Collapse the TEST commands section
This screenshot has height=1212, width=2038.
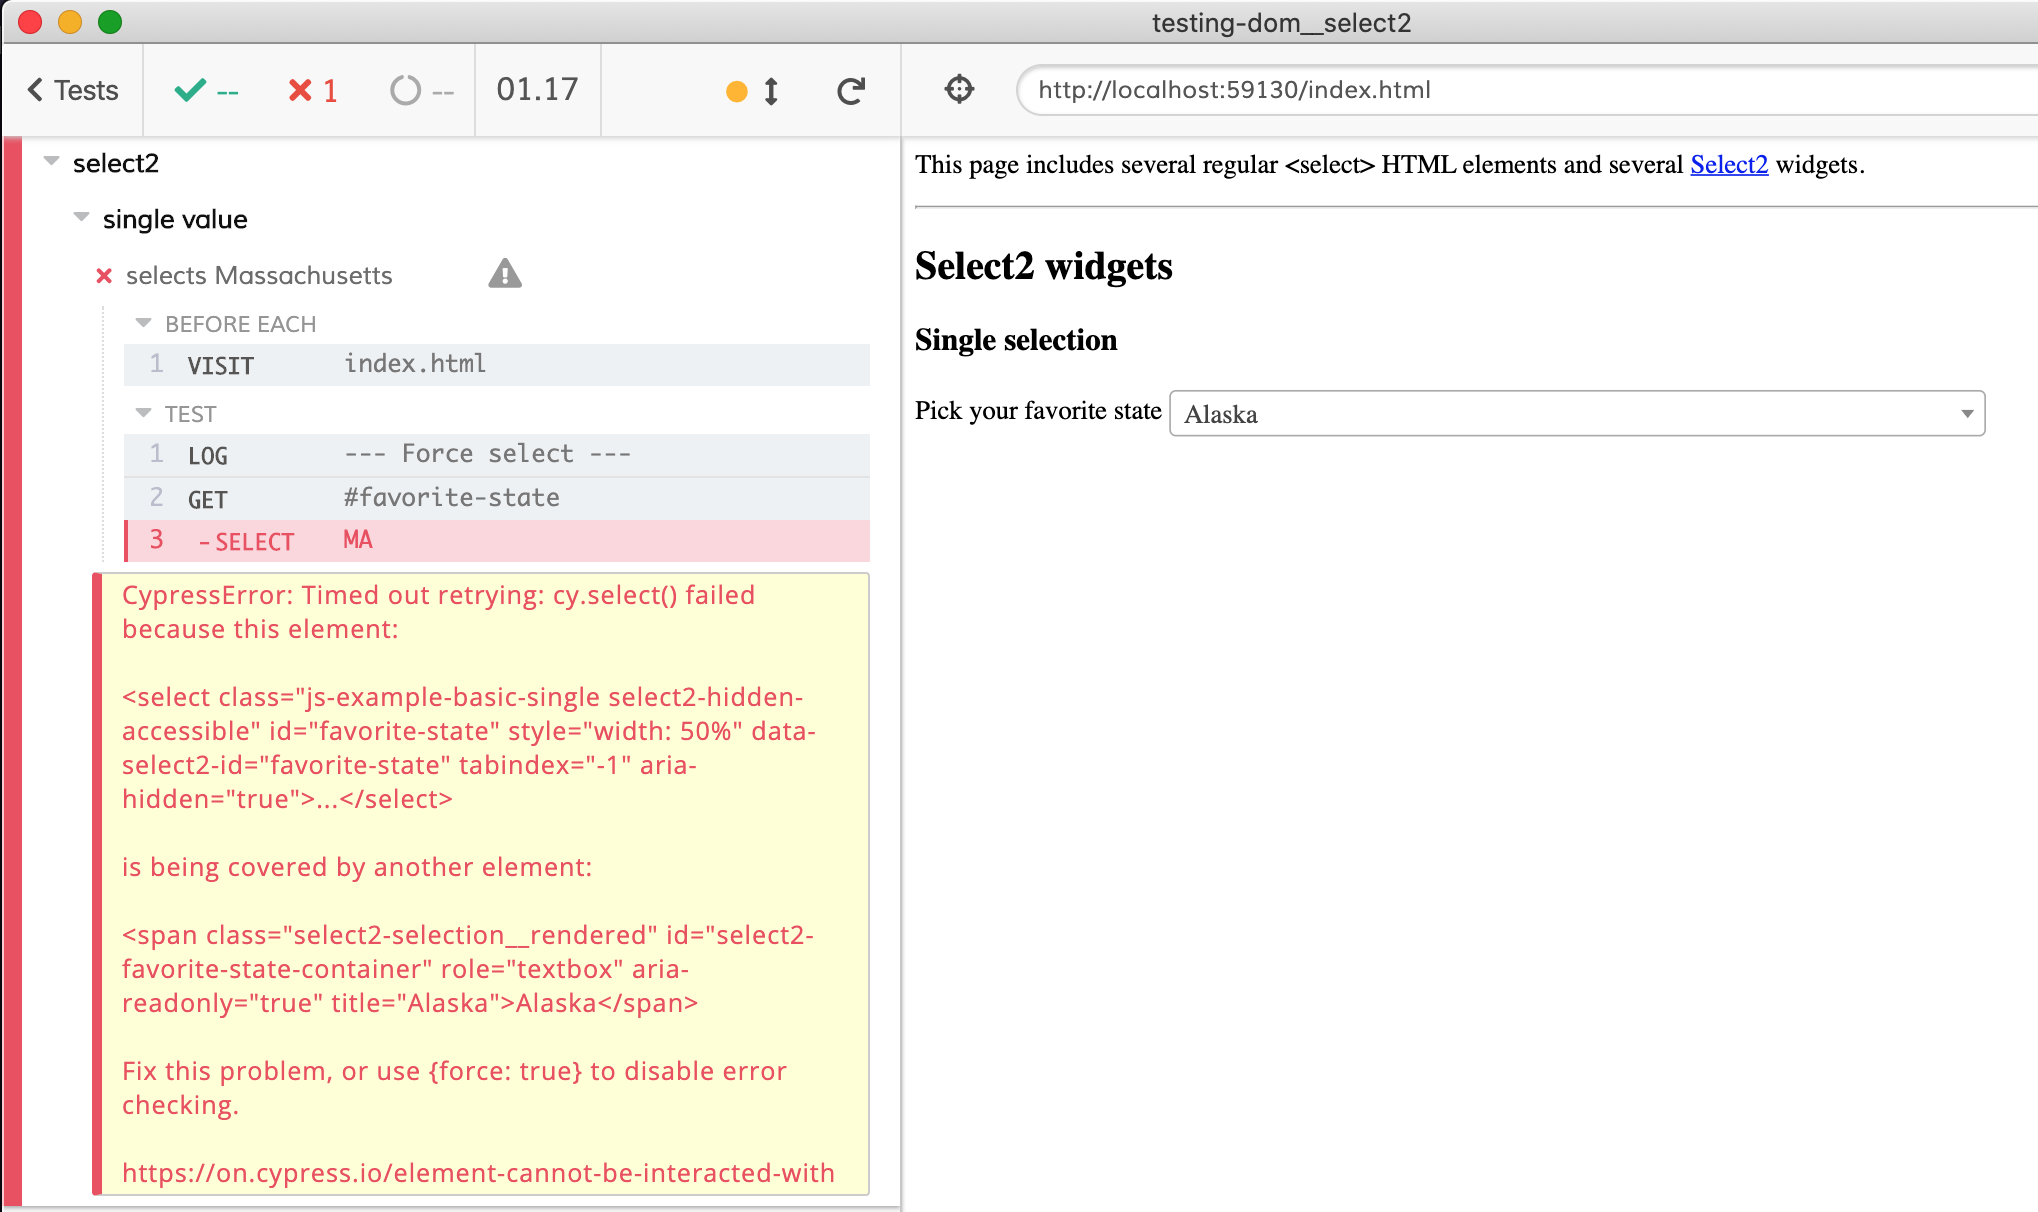[x=143, y=413]
